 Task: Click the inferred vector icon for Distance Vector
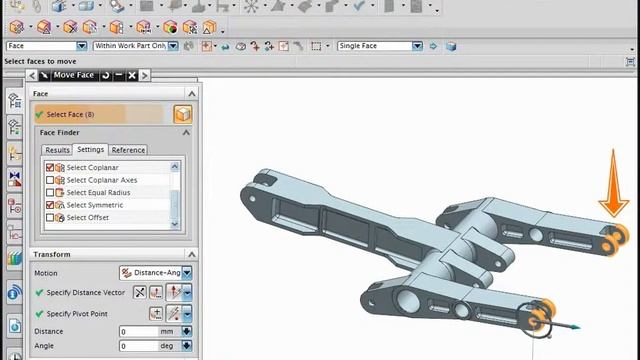point(174,292)
